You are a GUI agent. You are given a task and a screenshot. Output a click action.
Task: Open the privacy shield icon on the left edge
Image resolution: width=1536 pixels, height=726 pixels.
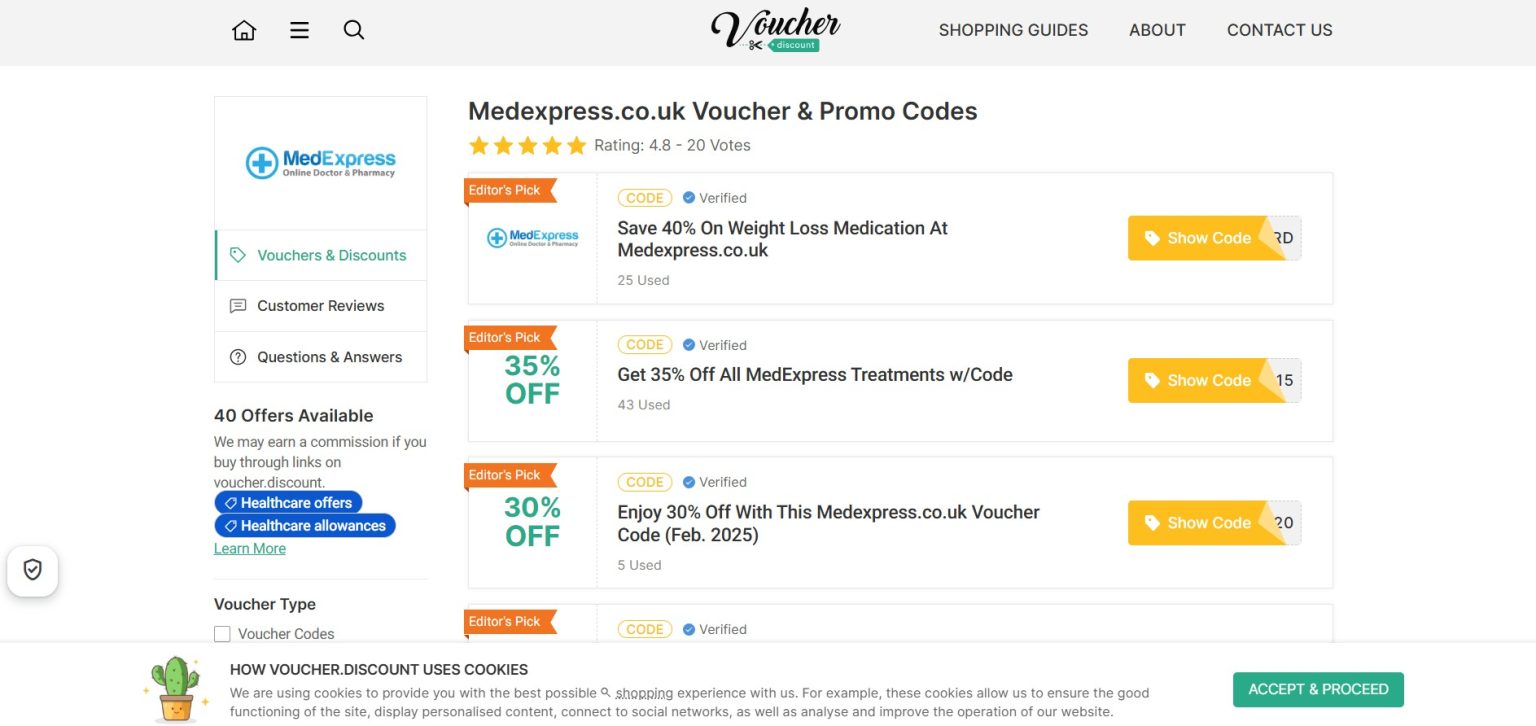click(32, 569)
